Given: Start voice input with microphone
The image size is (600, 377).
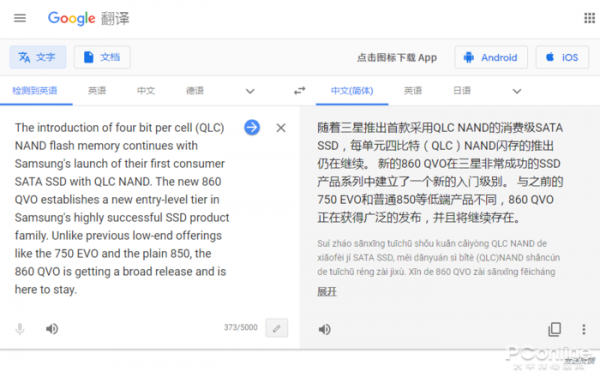Looking at the screenshot, I should pyautogui.click(x=20, y=329).
